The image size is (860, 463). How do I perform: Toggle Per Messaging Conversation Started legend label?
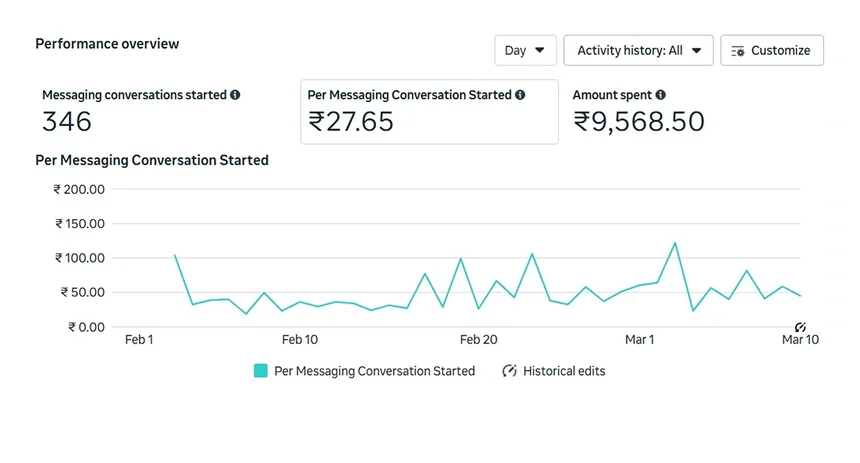pyautogui.click(x=375, y=371)
